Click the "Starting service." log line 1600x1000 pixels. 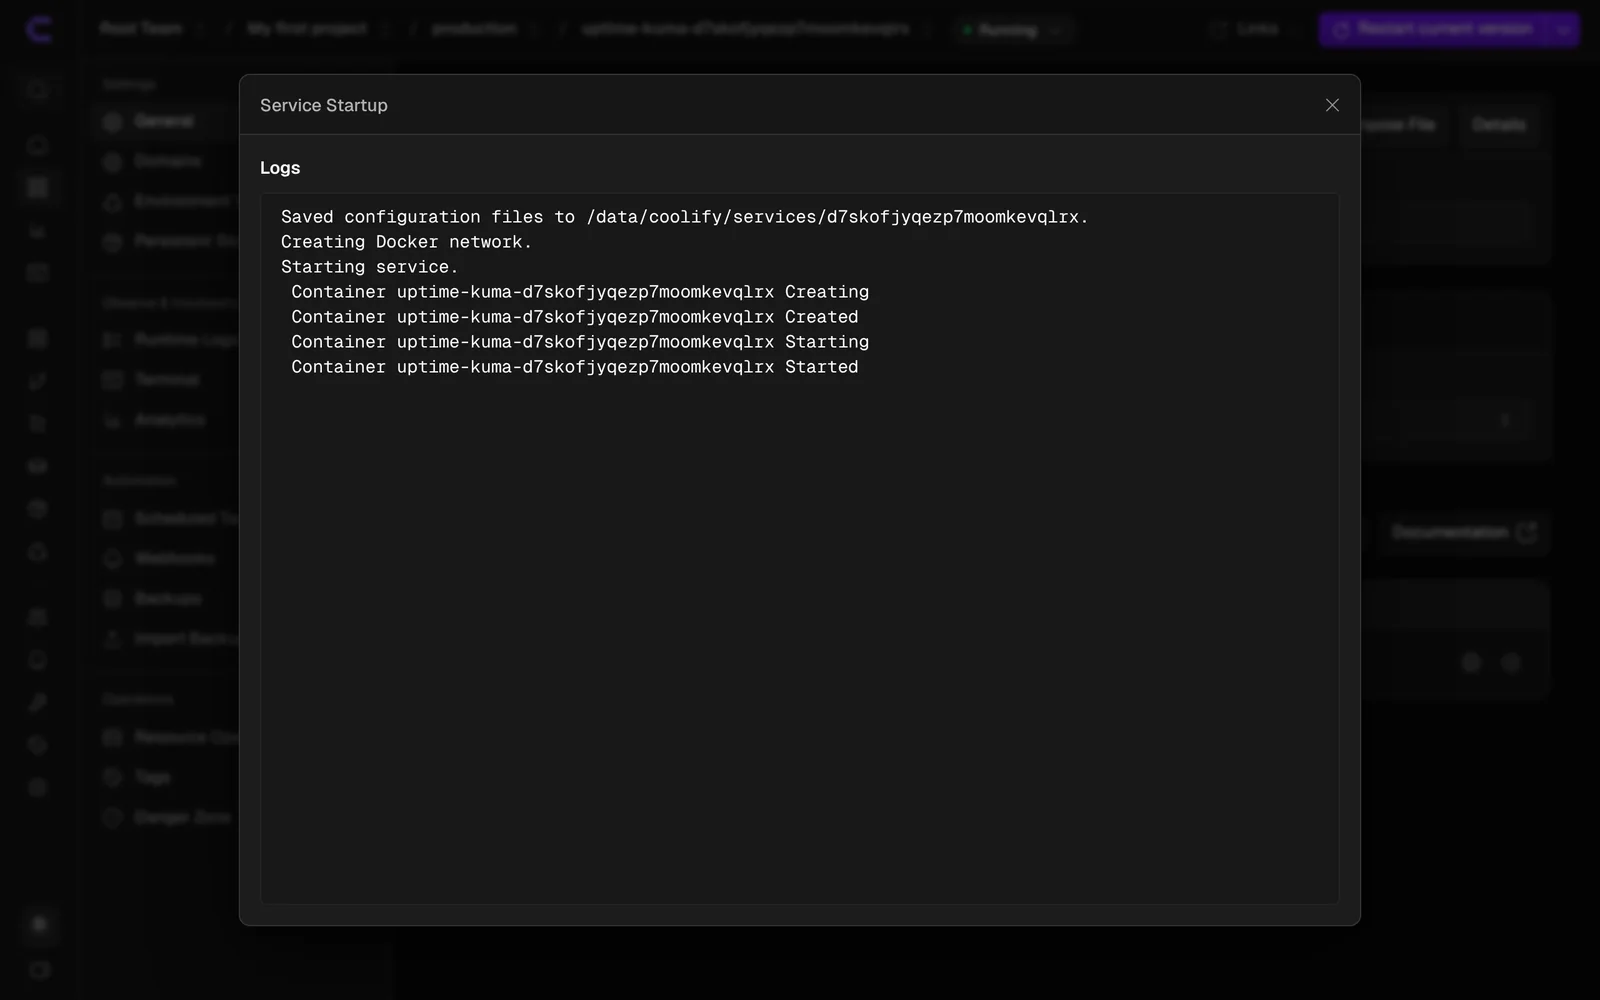369,267
